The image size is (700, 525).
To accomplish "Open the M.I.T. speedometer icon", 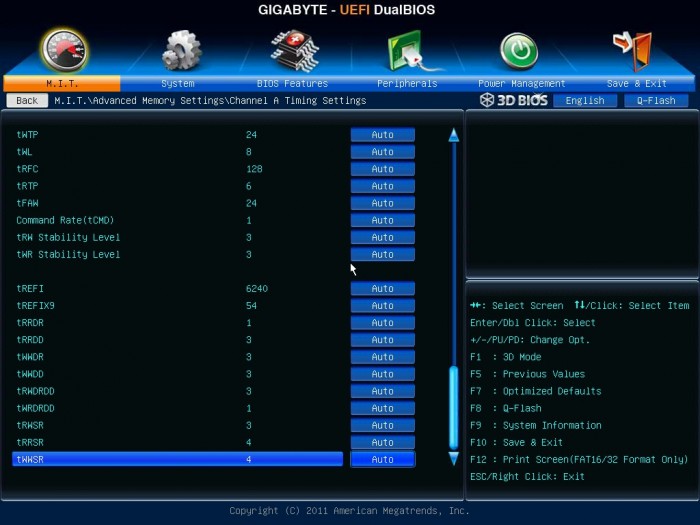I will (64, 50).
